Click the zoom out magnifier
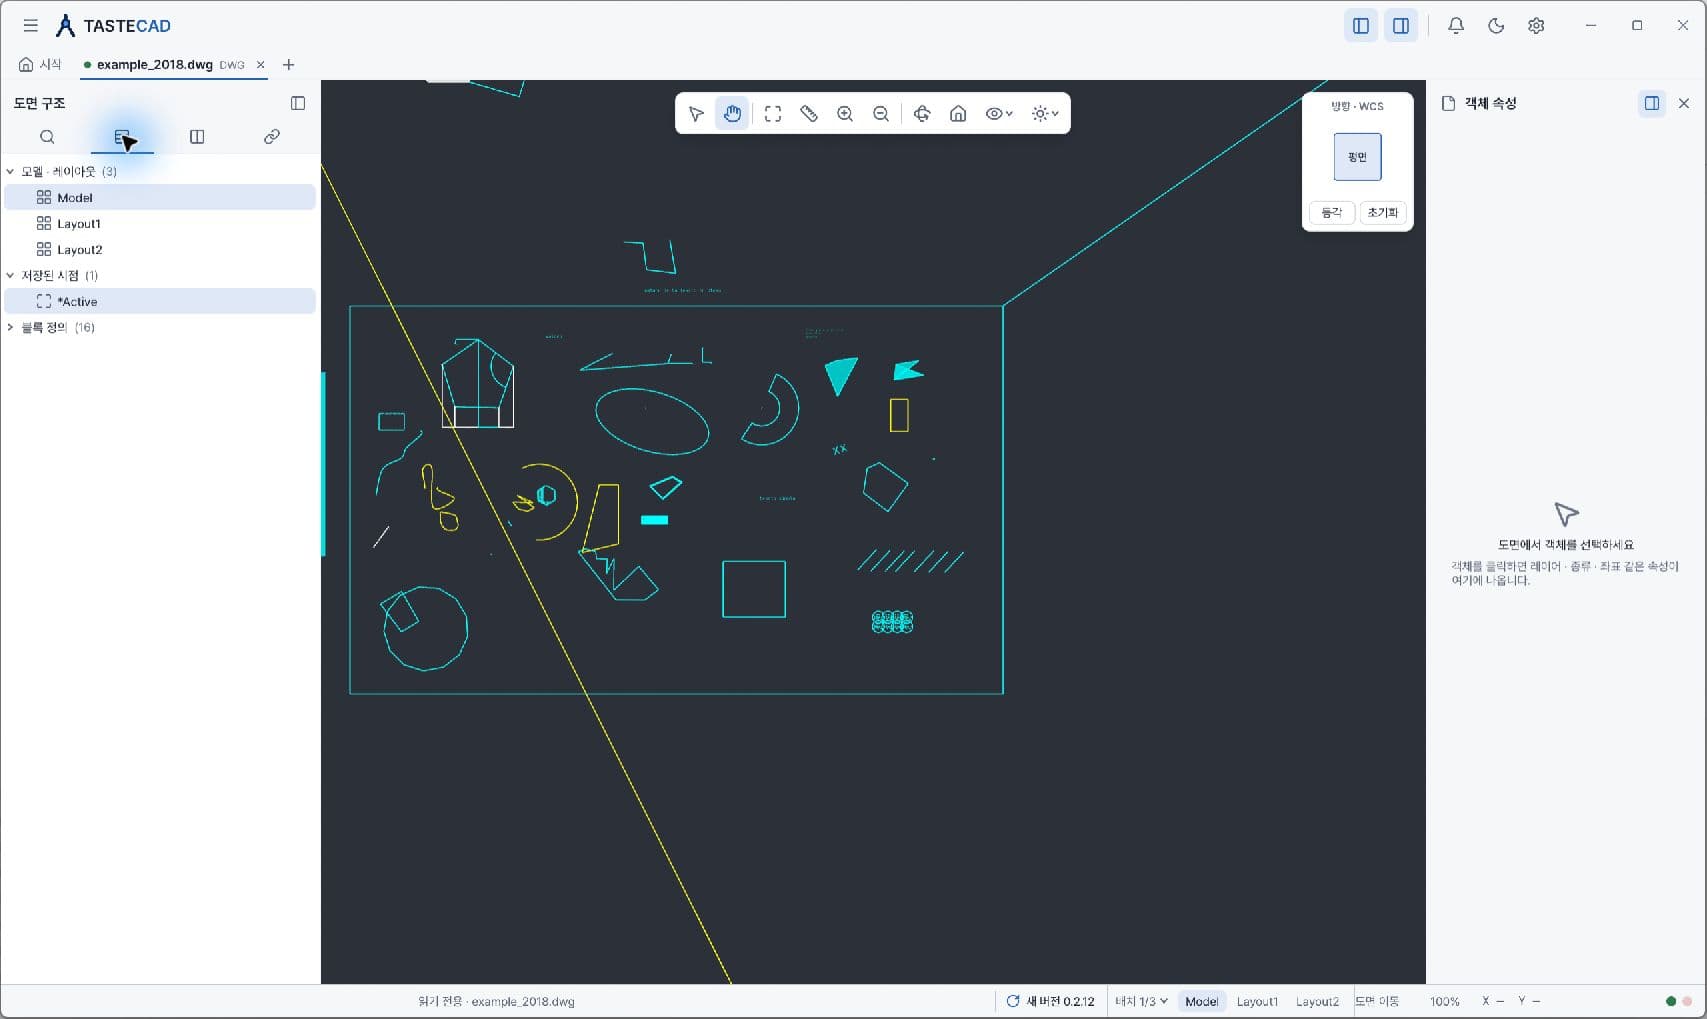The height and width of the screenshot is (1019, 1707). [881, 114]
